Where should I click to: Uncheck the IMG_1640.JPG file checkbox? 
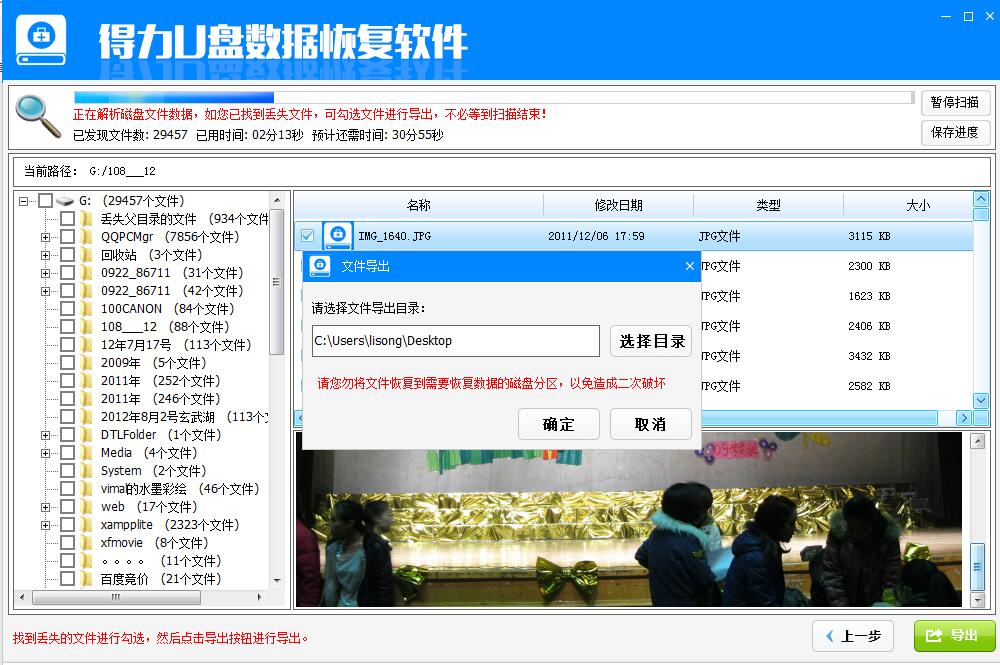(306, 235)
